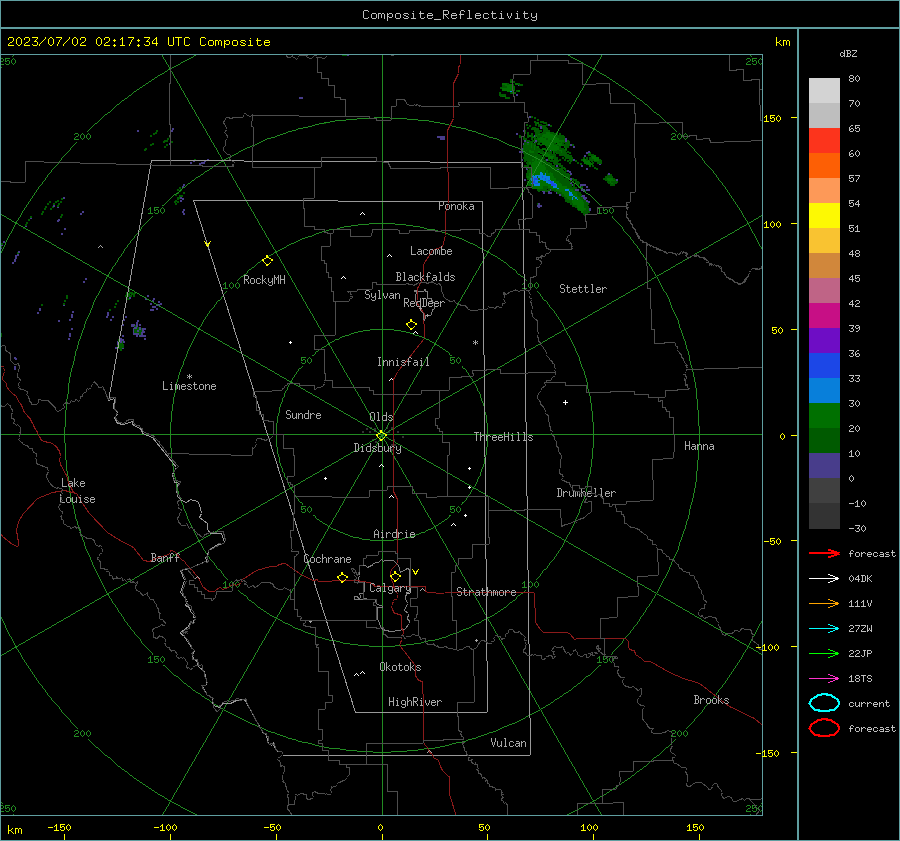
Task: Click the Sundre map label
Action: 303,415
